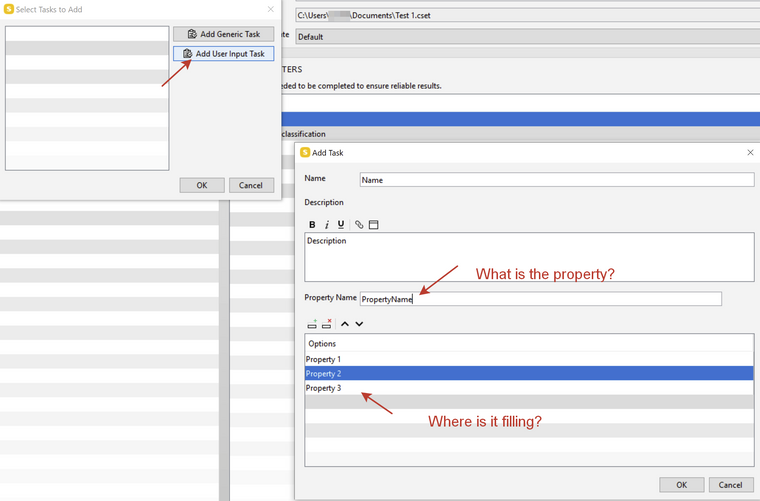The width and height of the screenshot is (760, 501).
Task: Click the Options column header
Action: (529, 344)
